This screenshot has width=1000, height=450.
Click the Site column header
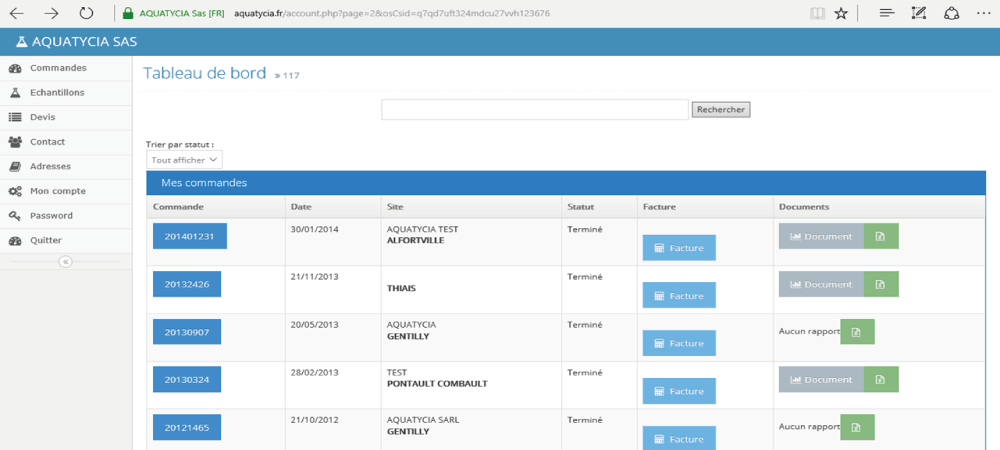[x=395, y=207]
